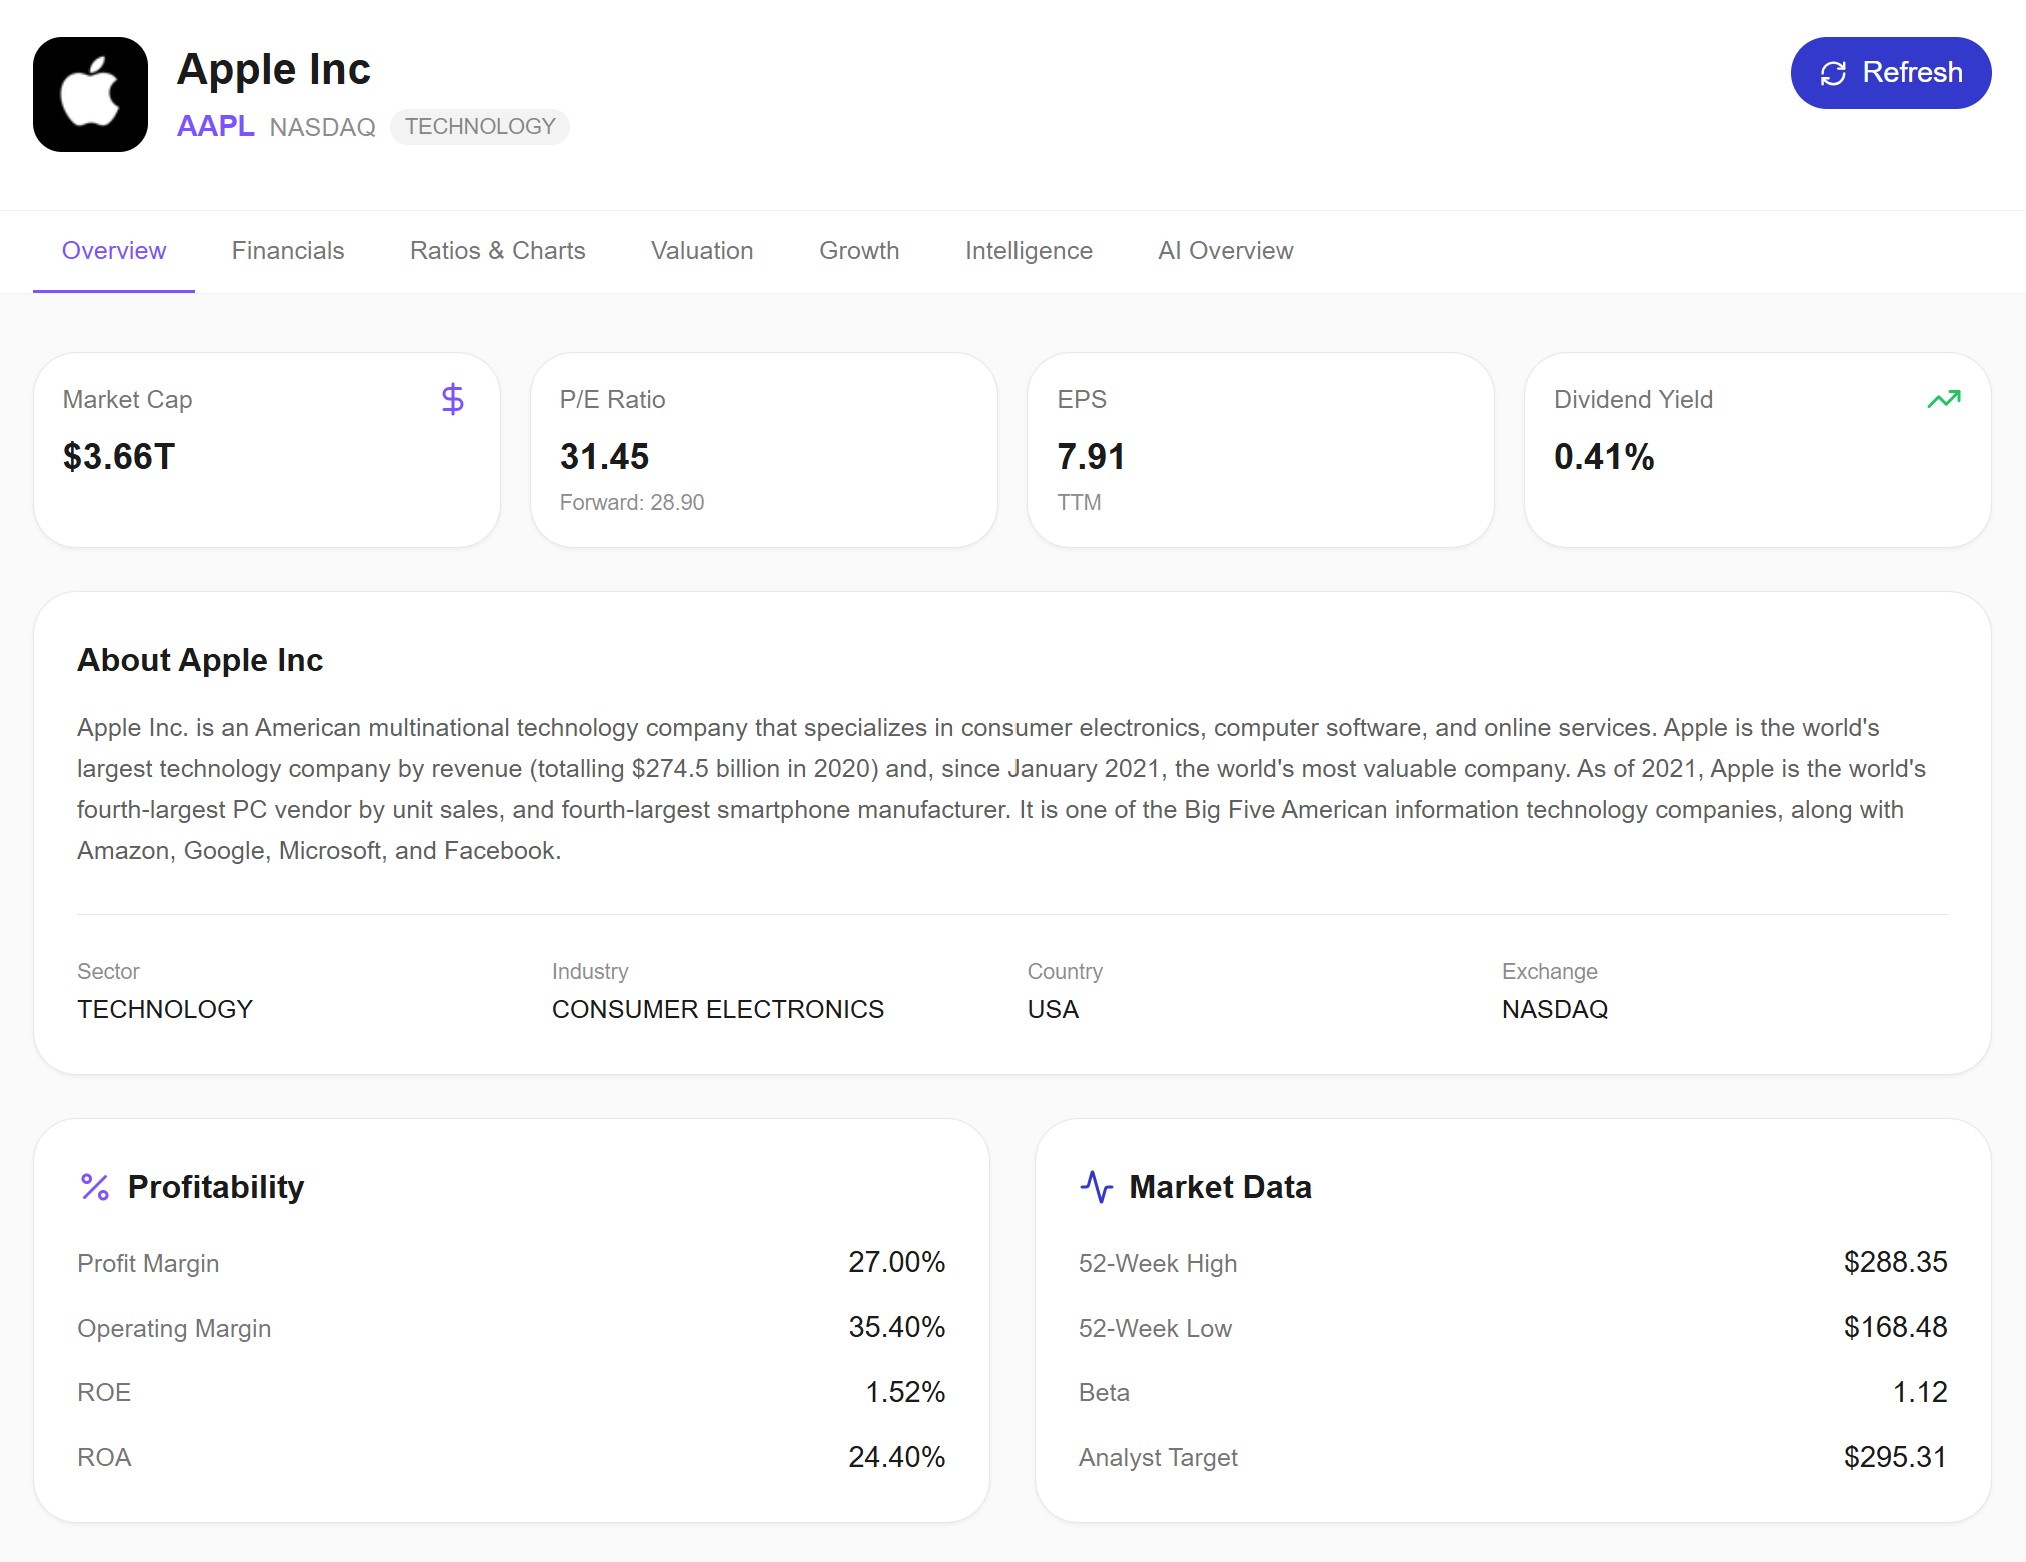
Task: Switch to the Financials tab
Action: pos(287,251)
